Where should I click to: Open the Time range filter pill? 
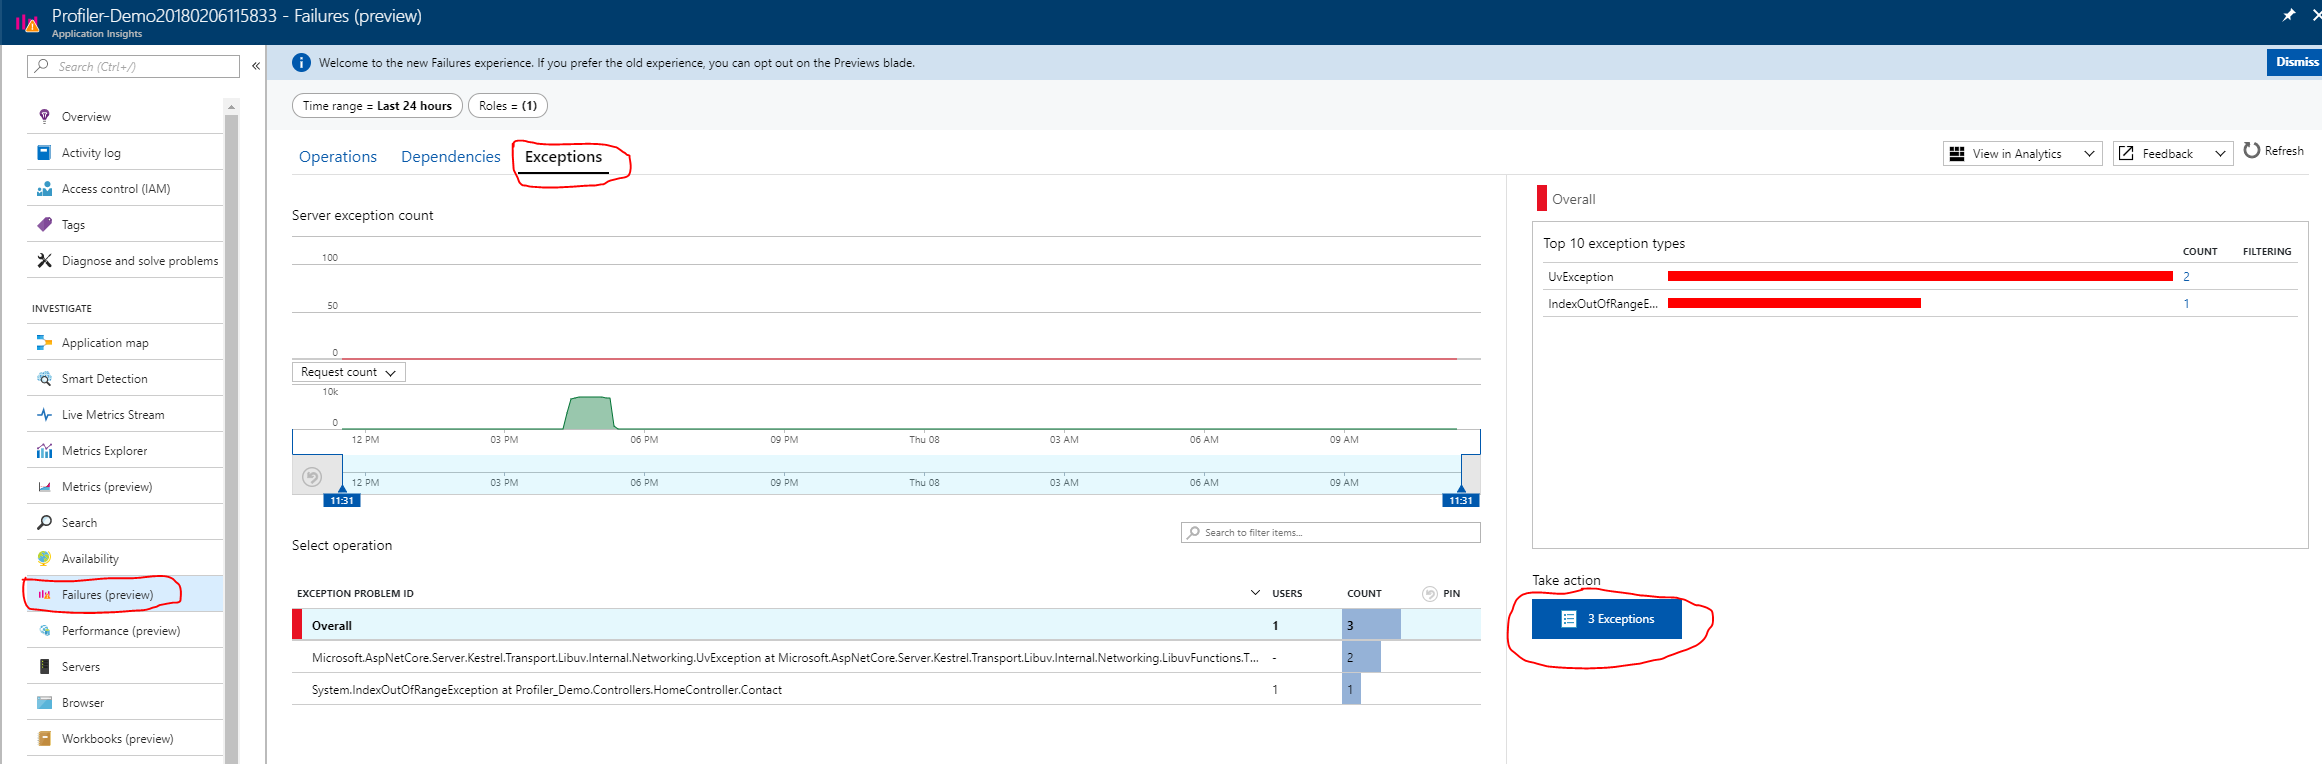377,106
